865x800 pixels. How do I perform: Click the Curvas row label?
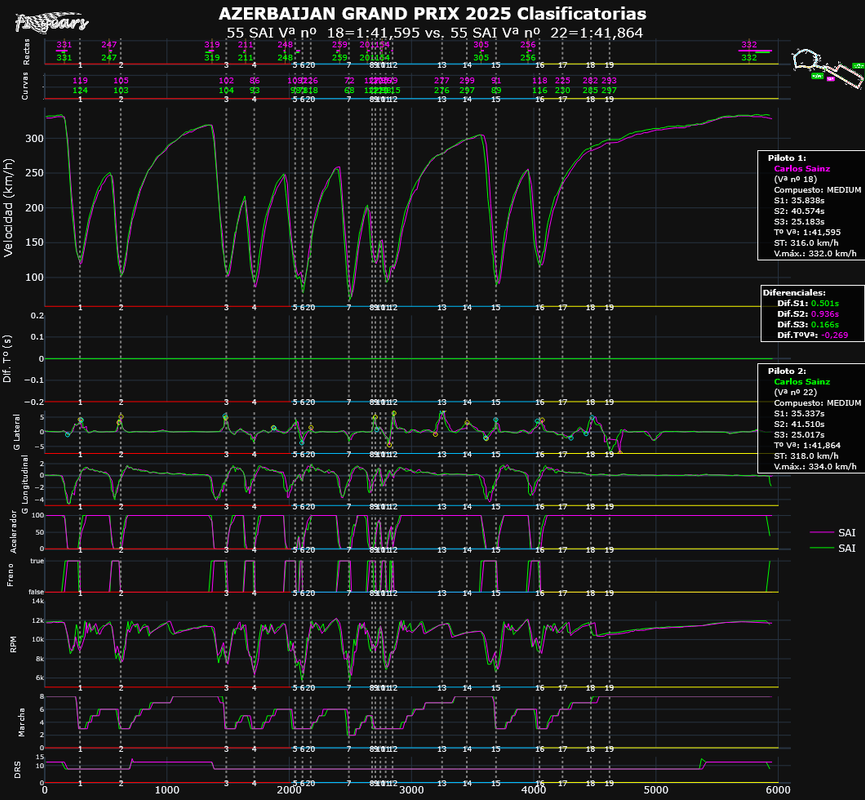point(24,87)
